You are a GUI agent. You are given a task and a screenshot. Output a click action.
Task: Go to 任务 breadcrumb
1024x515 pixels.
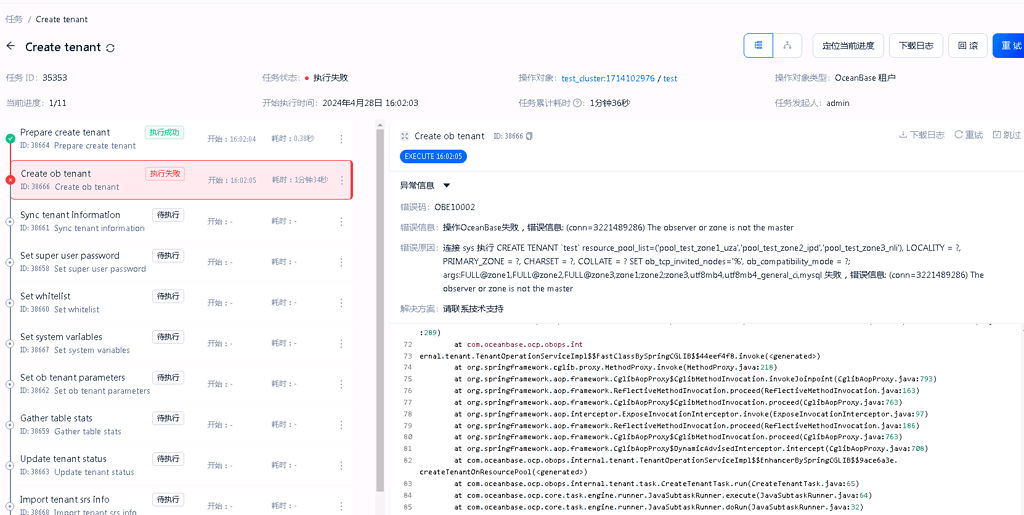(14, 19)
